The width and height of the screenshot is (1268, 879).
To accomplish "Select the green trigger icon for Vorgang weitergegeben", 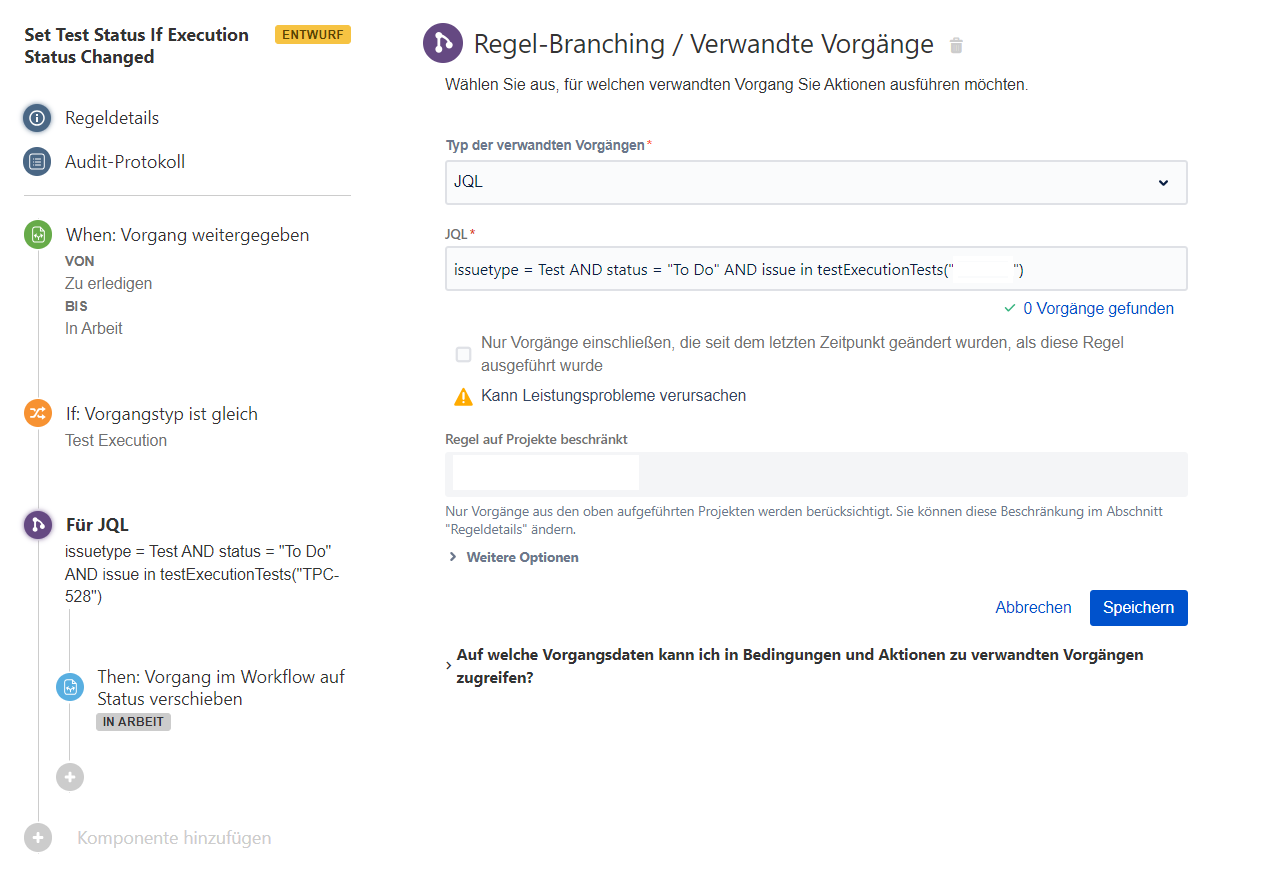I will point(38,235).
